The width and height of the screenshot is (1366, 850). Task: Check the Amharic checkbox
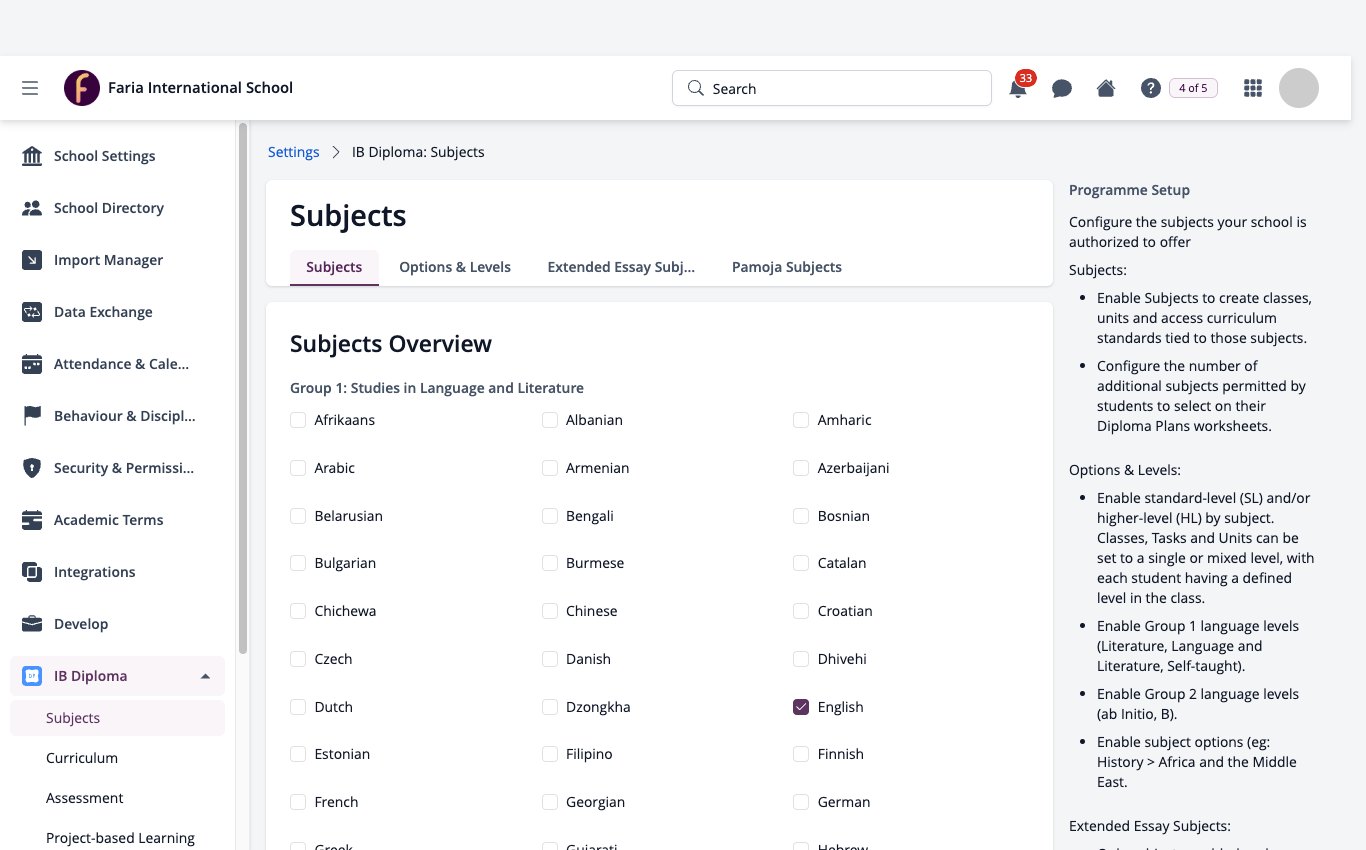(801, 420)
